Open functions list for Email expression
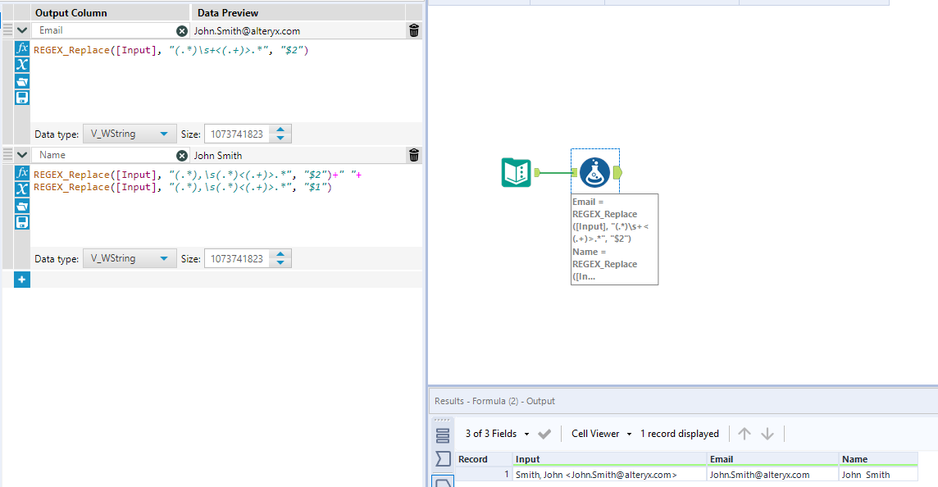This screenshot has width=938, height=487. coord(22,48)
